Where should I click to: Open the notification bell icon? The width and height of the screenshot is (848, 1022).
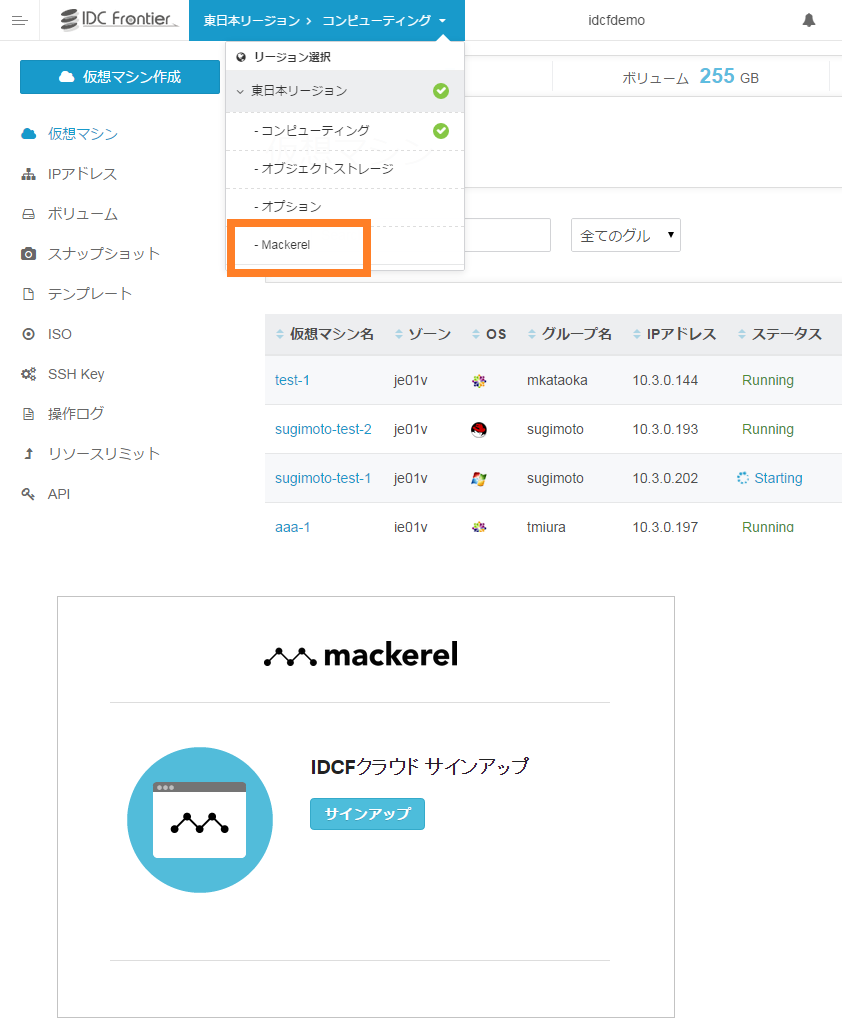click(x=809, y=19)
